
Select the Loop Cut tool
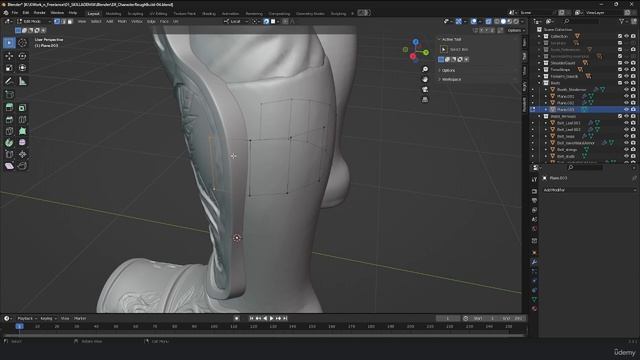pyautogui.click(x=22, y=119)
